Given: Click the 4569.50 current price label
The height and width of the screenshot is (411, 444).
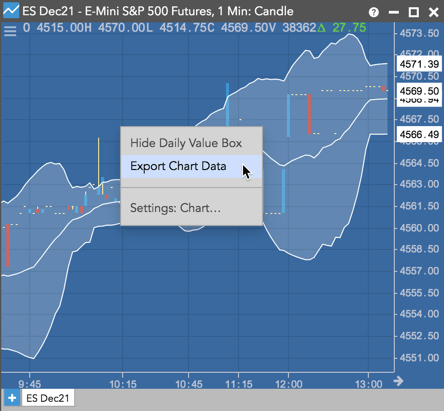Looking at the screenshot, I should tap(419, 91).
